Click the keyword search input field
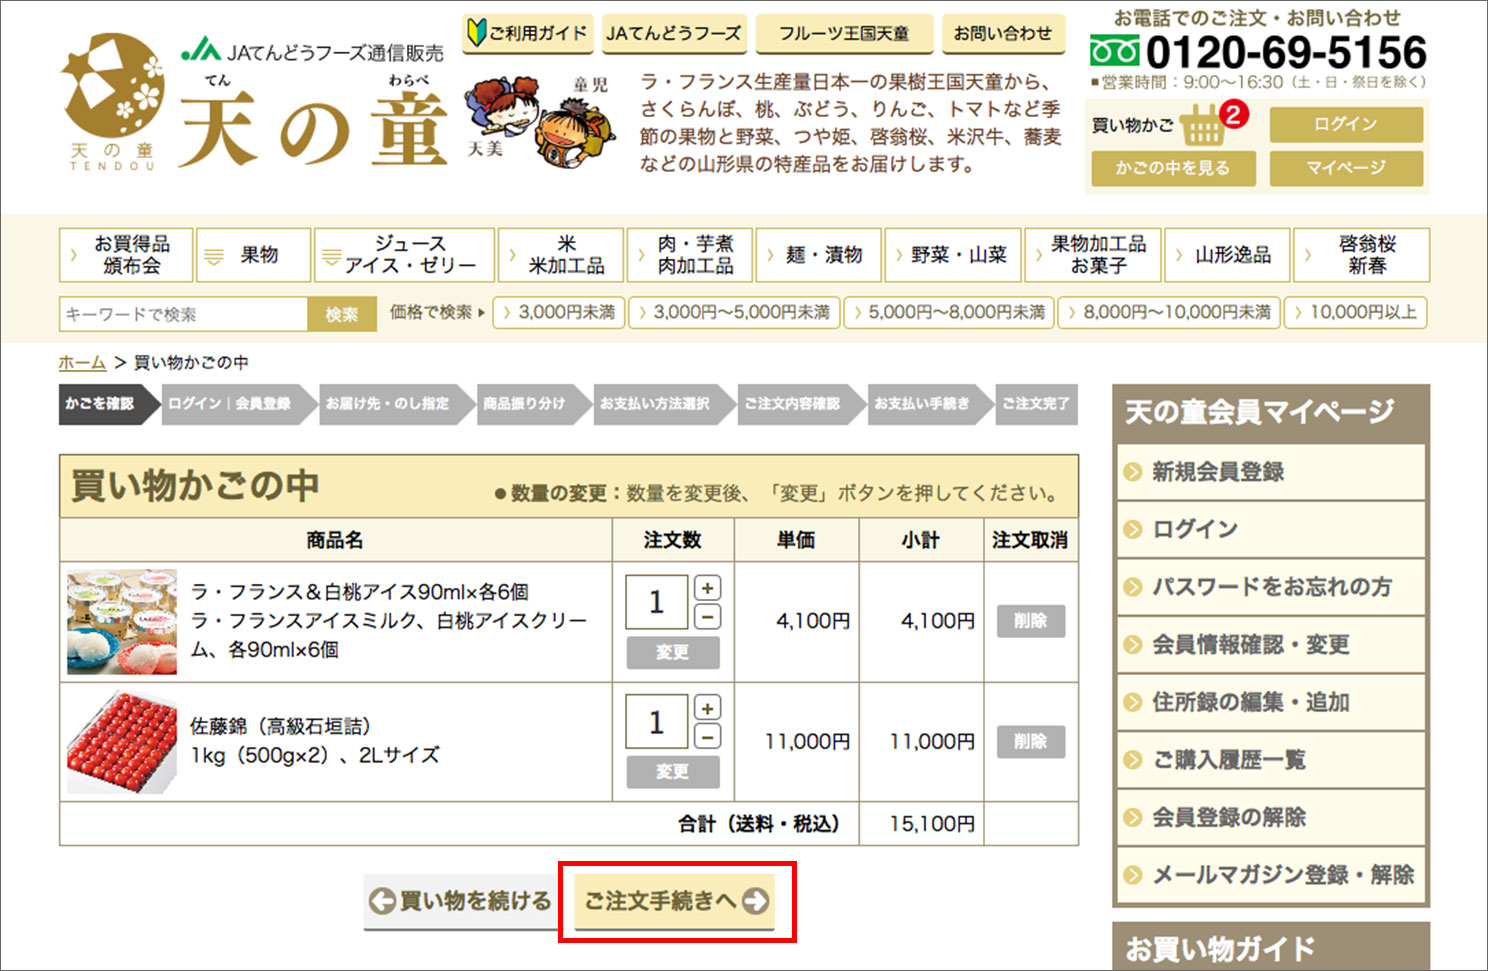 [x=184, y=314]
